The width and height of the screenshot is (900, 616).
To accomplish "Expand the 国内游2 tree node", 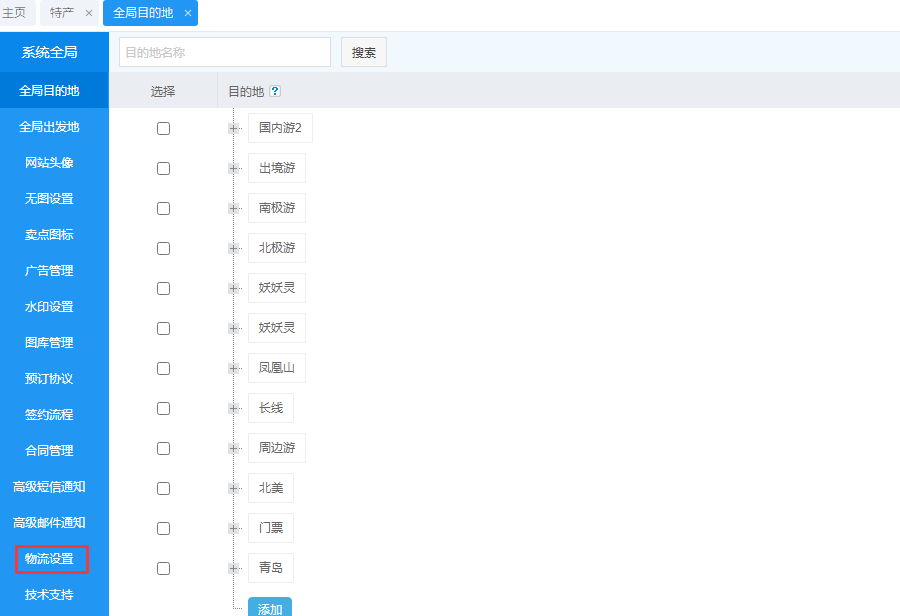I will point(233,128).
